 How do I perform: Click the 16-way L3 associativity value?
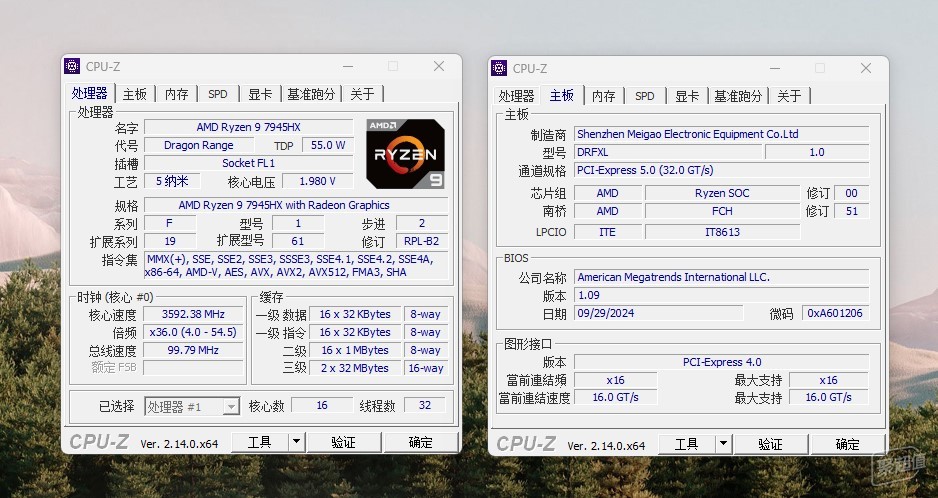(x=425, y=368)
